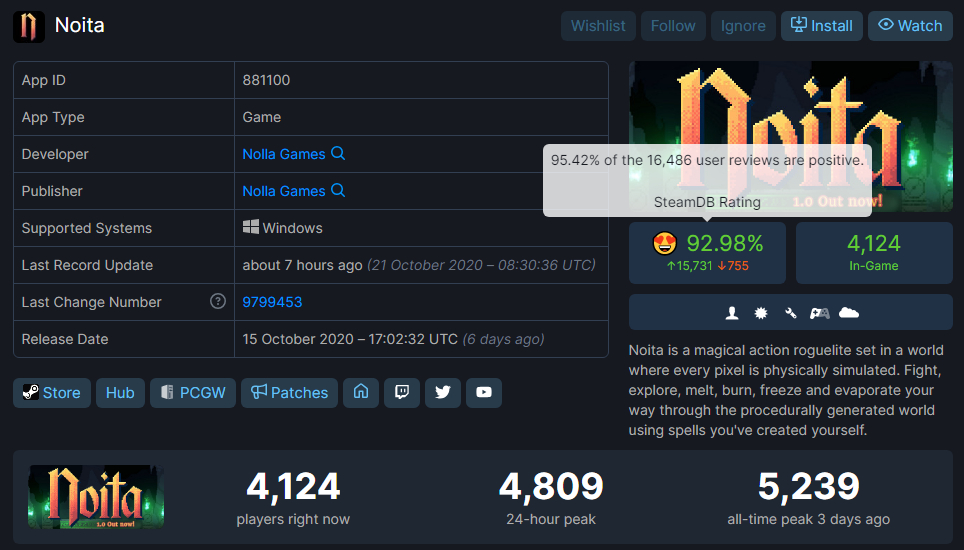Click the Last Change Number label
This screenshot has width=964, height=550.
[92, 302]
